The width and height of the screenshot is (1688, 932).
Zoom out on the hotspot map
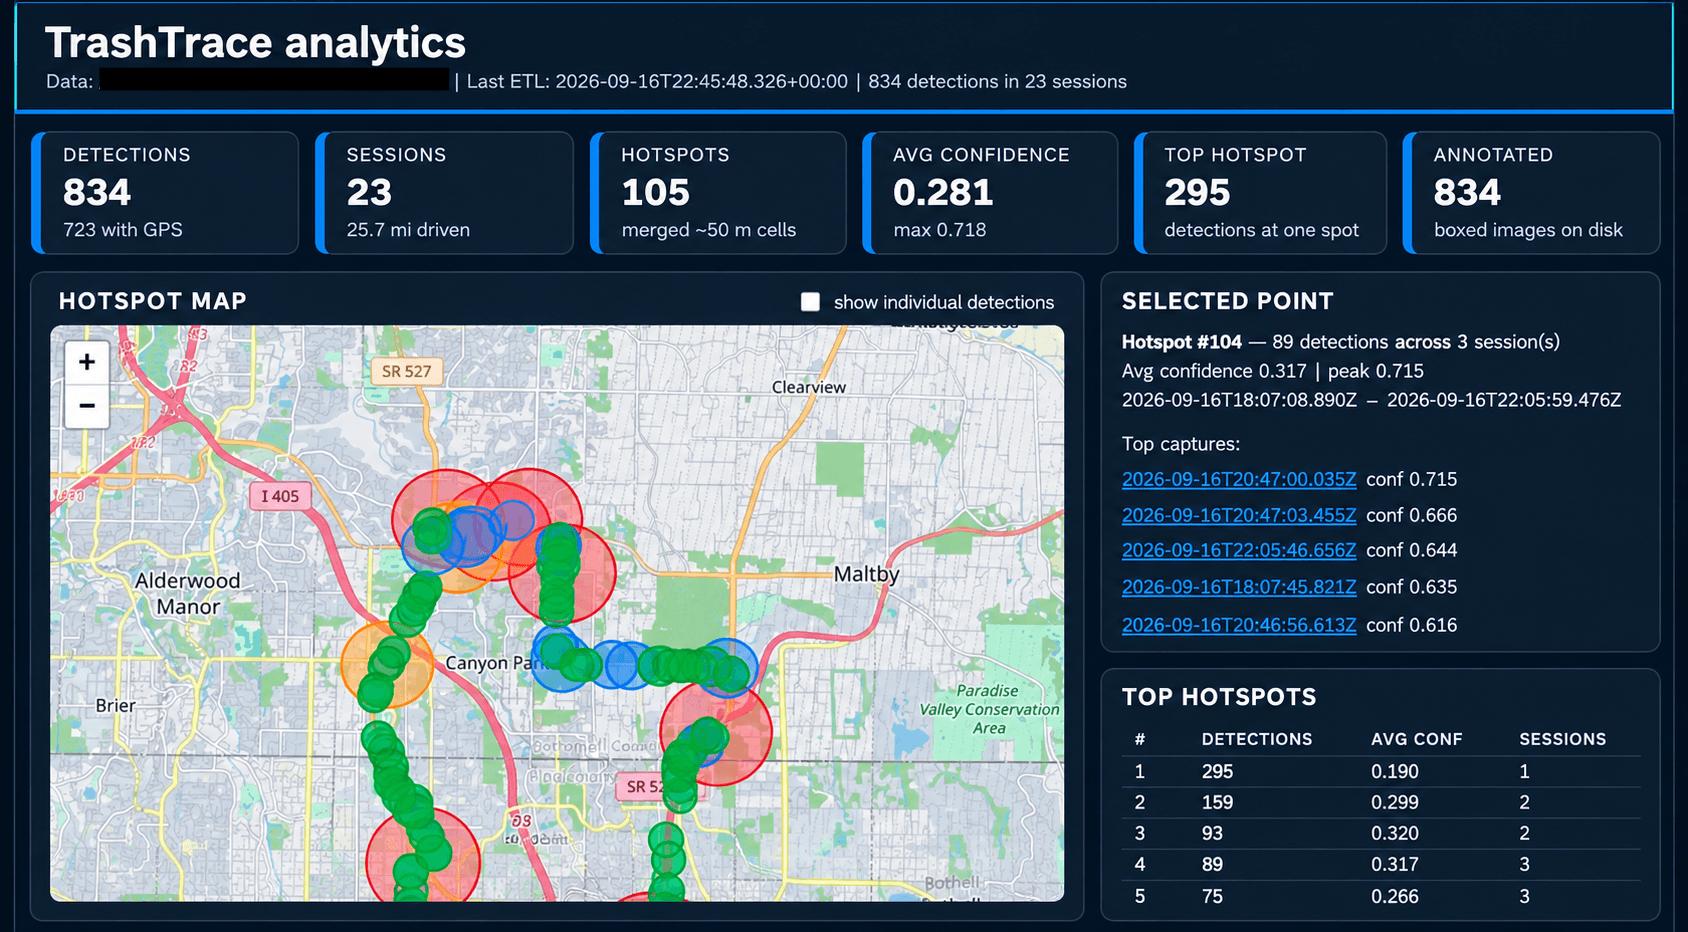click(x=87, y=406)
